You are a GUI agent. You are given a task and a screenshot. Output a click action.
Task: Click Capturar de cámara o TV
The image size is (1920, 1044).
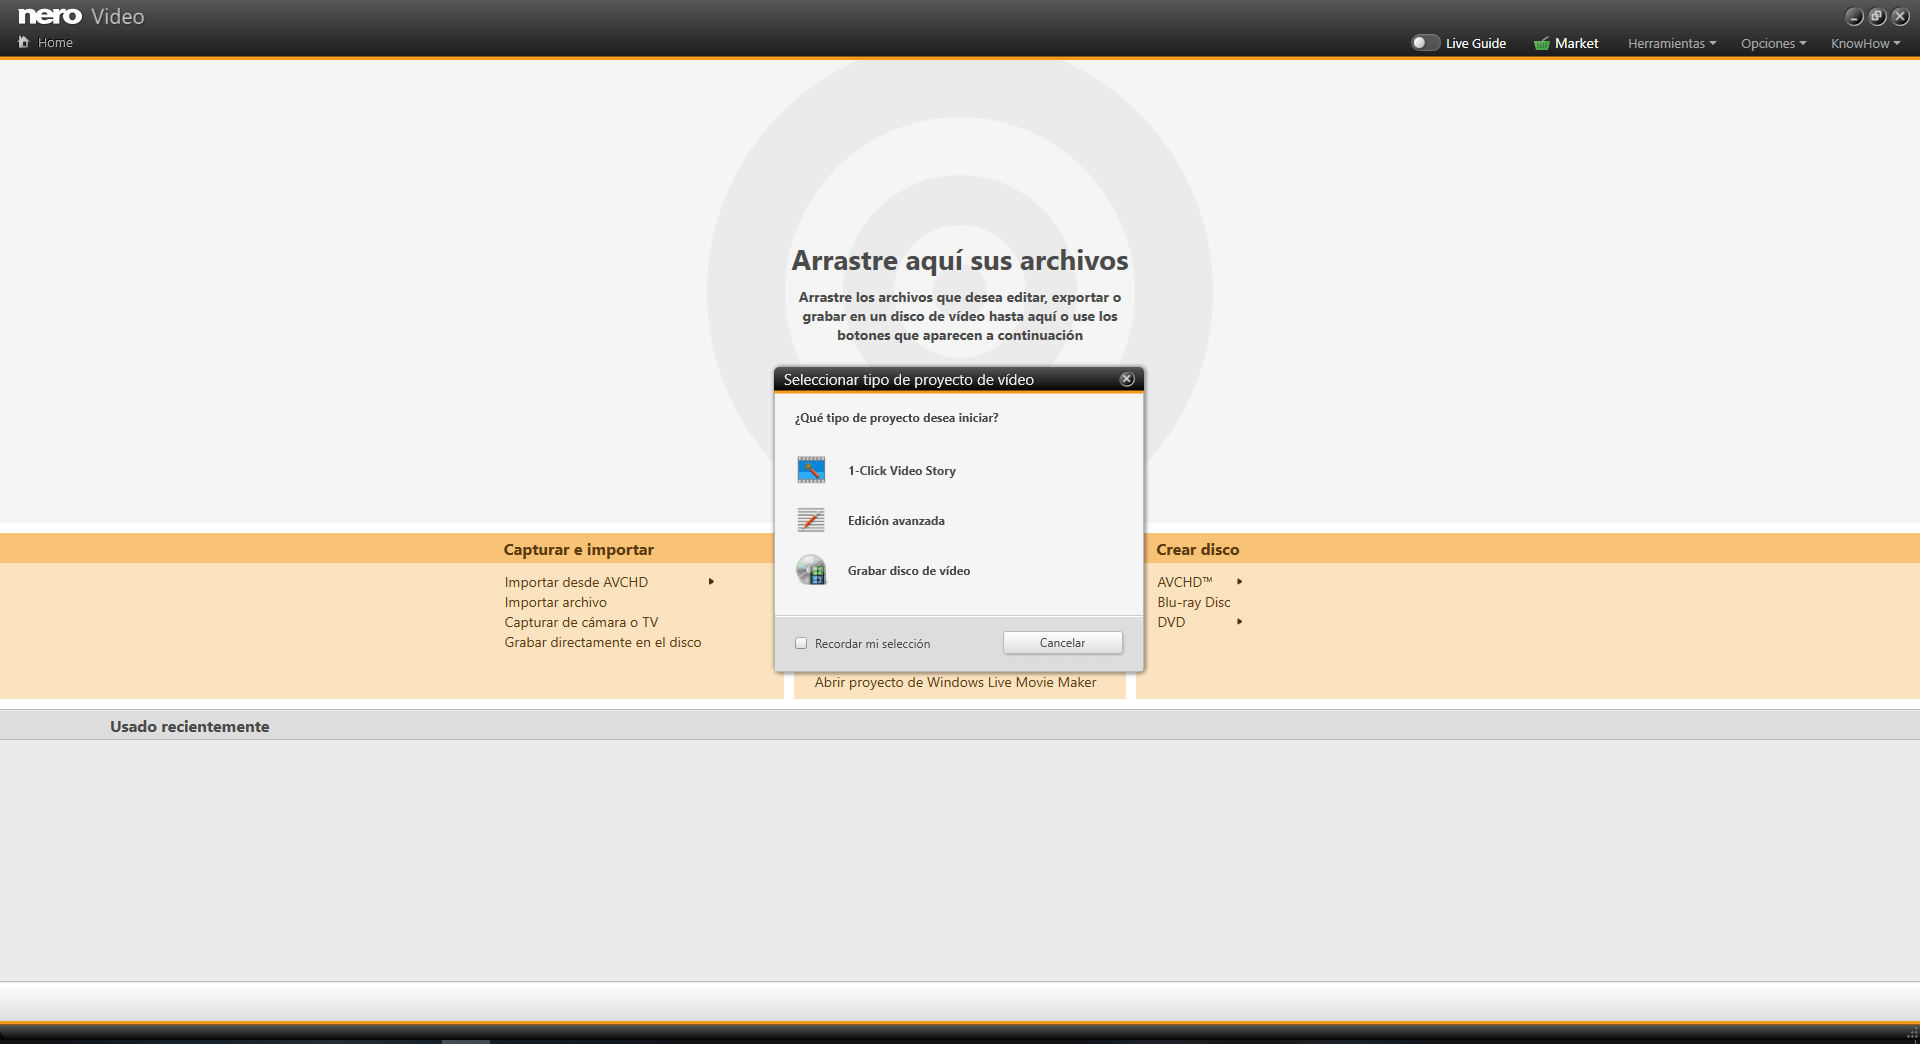click(581, 622)
